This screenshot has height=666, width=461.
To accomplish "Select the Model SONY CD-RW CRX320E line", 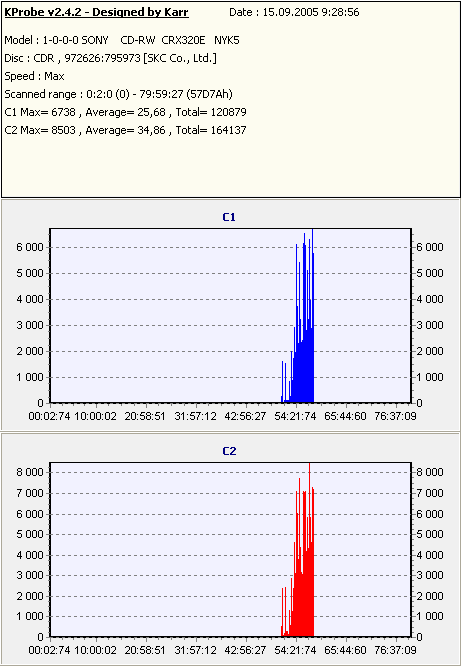I will (x=122, y=40).
